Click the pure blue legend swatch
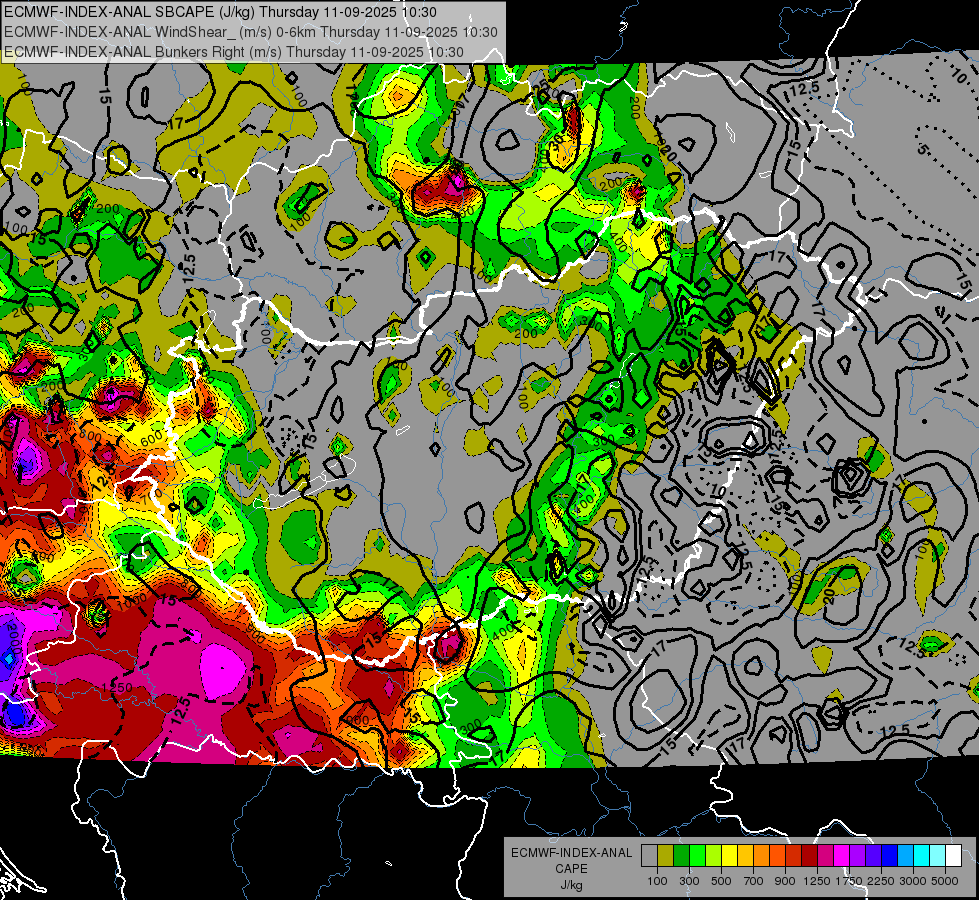The image size is (979, 900). pyautogui.click(x=890, y=856)
